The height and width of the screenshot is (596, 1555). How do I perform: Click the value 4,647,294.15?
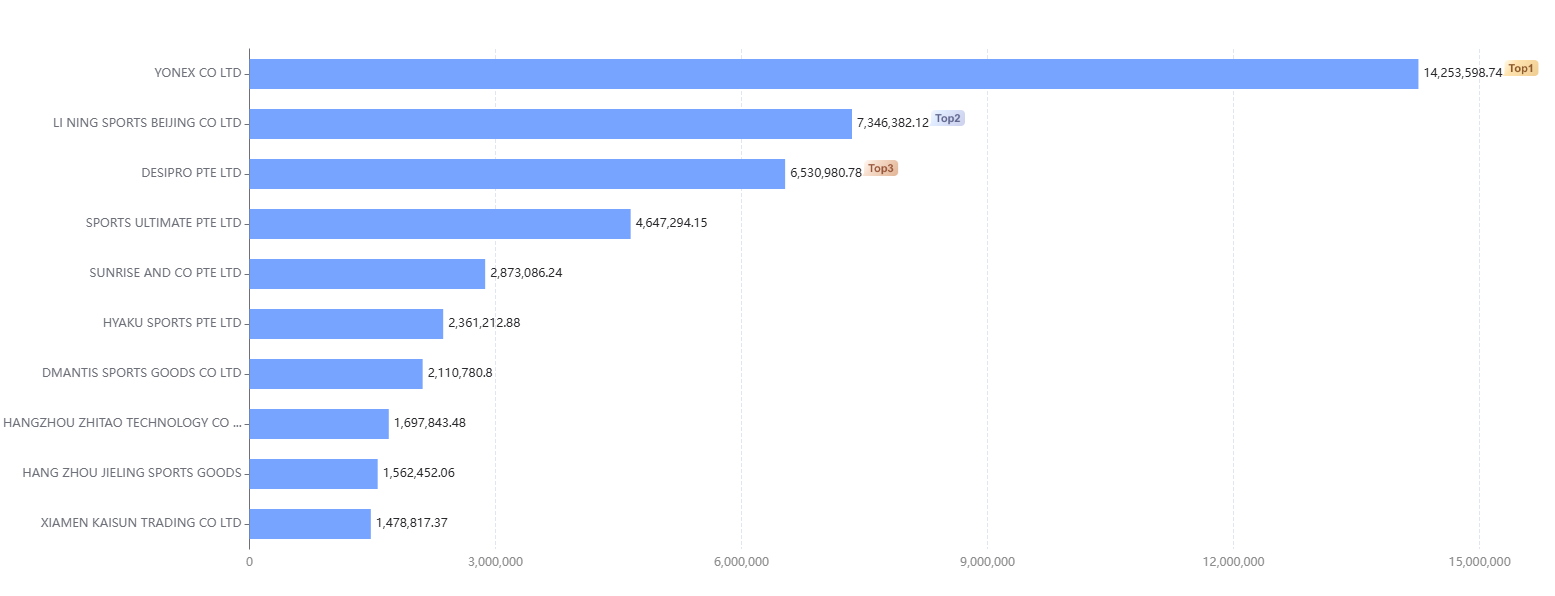click(672, 223)
